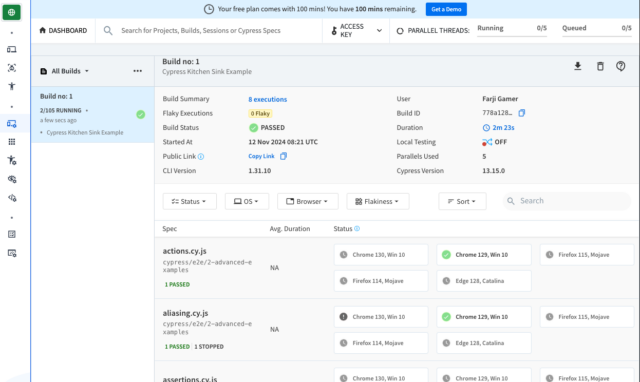Screen dimensions: 640x382
Task: Expand the Access Key dropdown
Action: (x=356, y=31)
